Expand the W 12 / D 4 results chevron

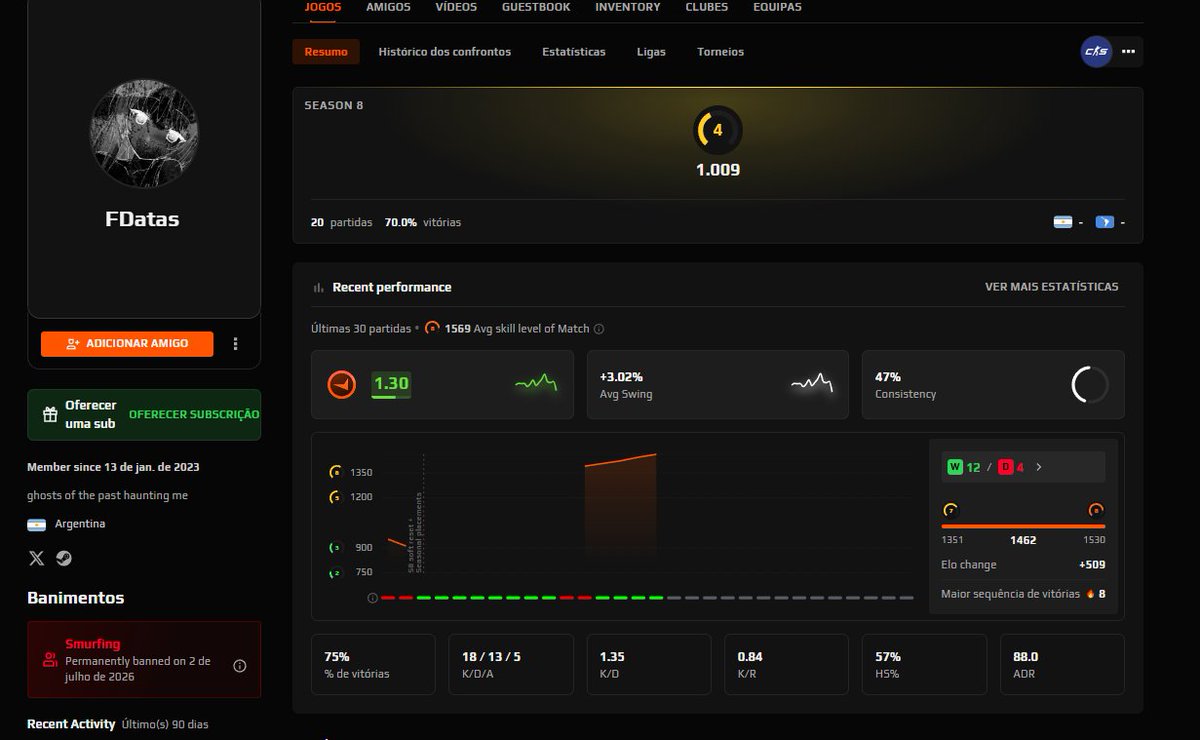(1038, 467)
